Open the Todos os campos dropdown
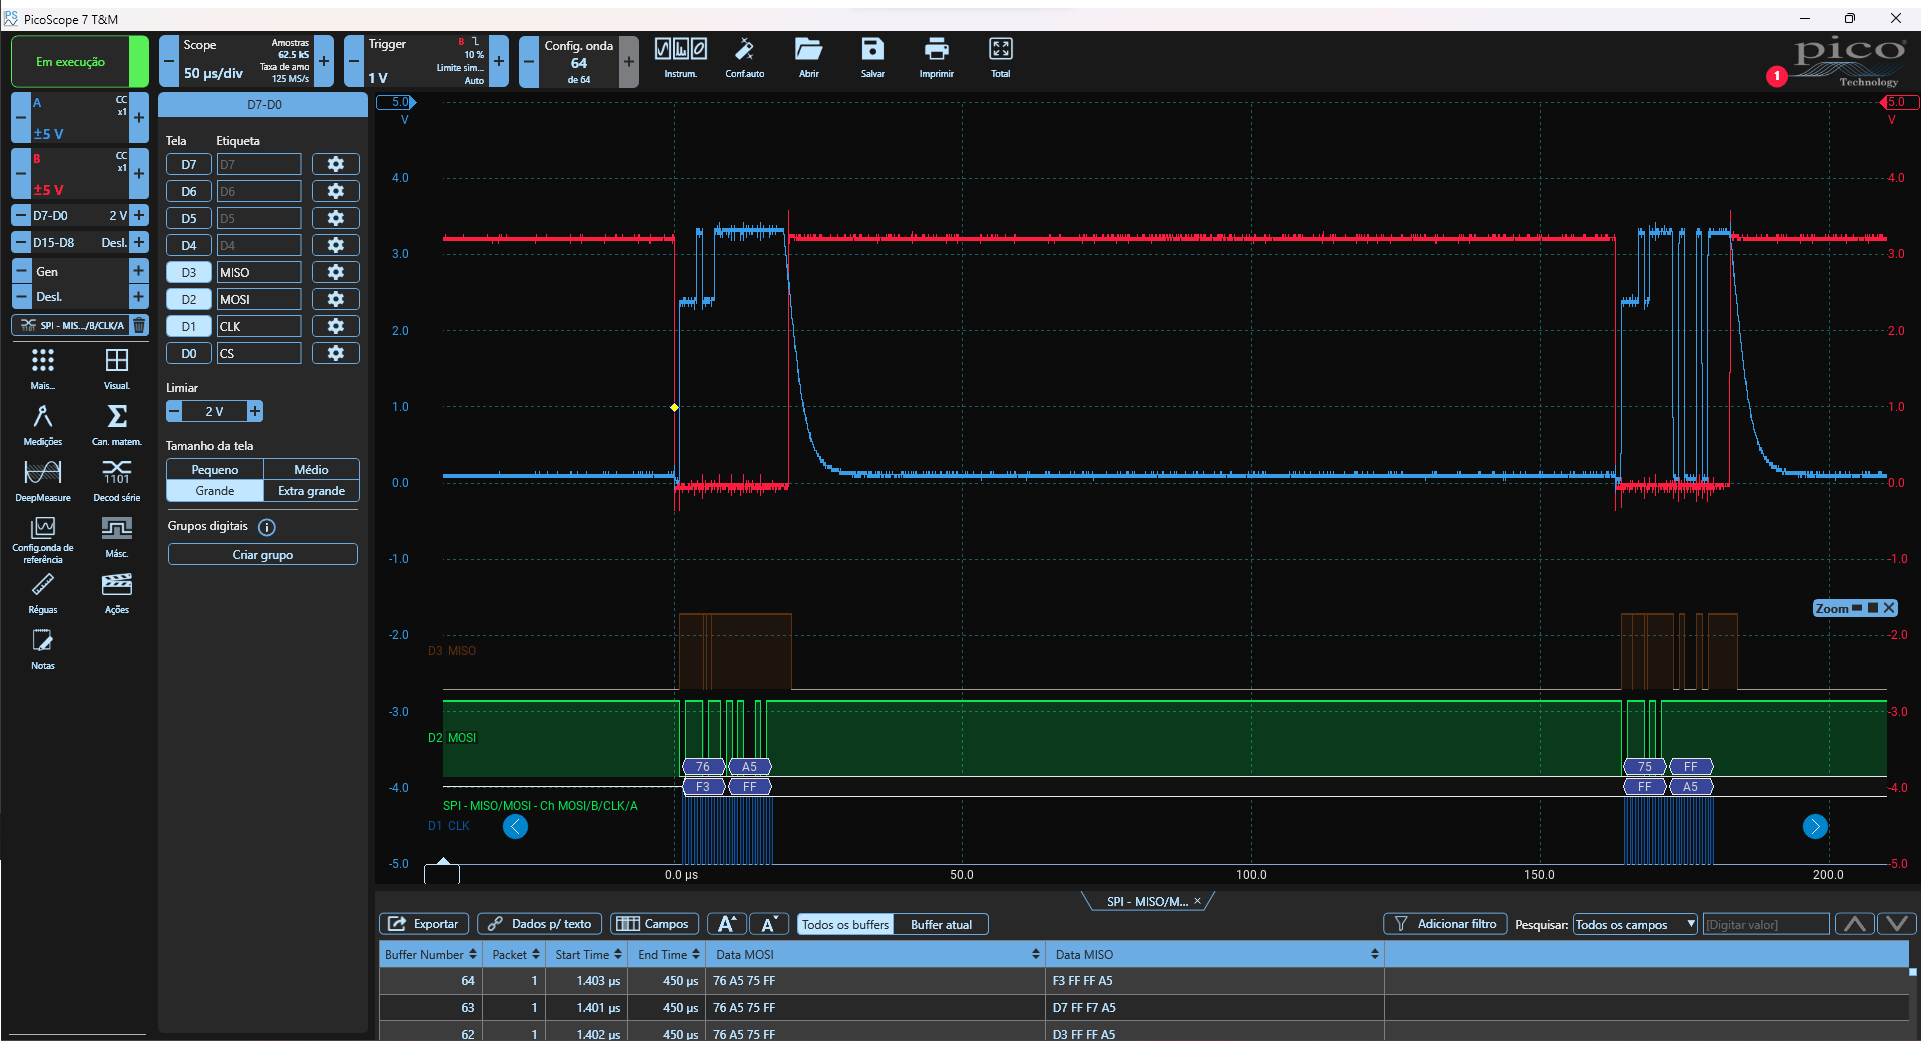 pos(1635,924)
